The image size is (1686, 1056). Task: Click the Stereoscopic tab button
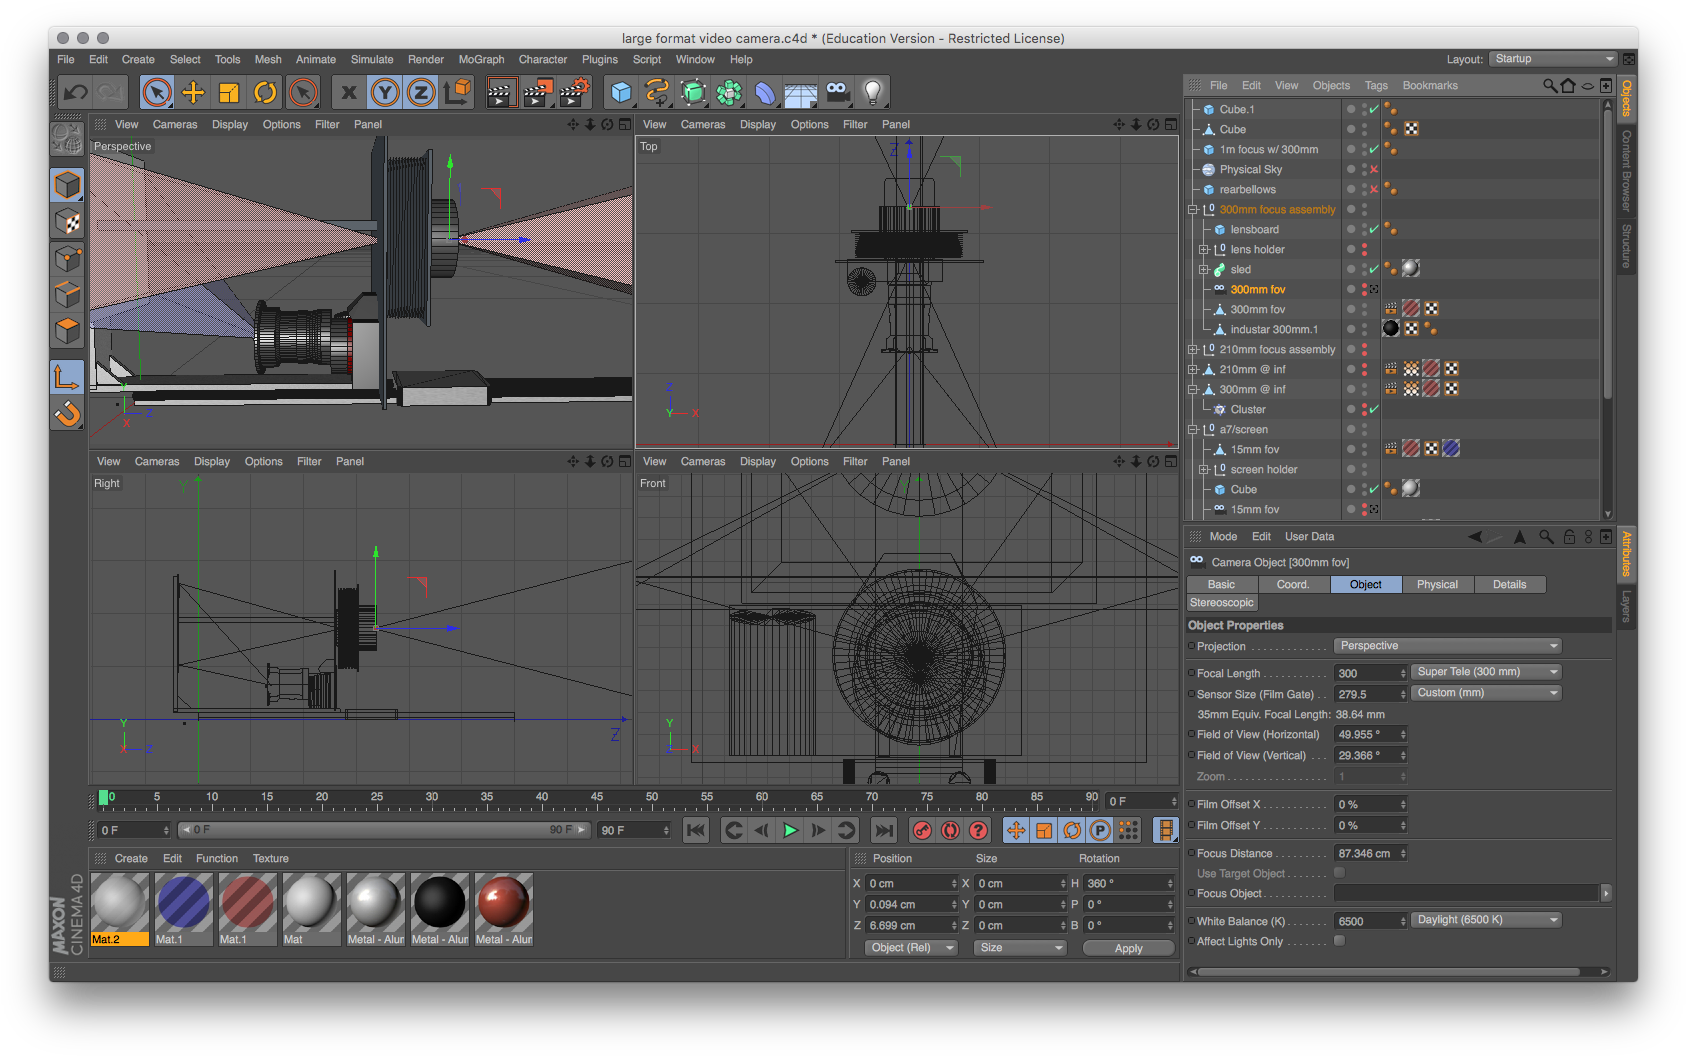point(1222,603)
